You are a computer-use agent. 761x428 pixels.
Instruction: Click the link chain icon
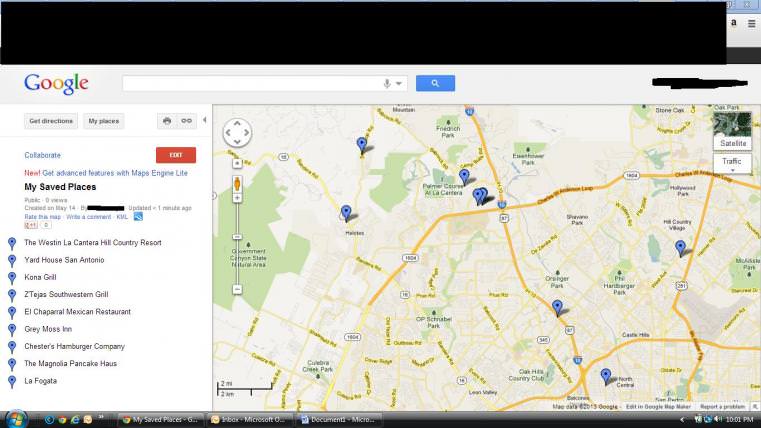186,121
